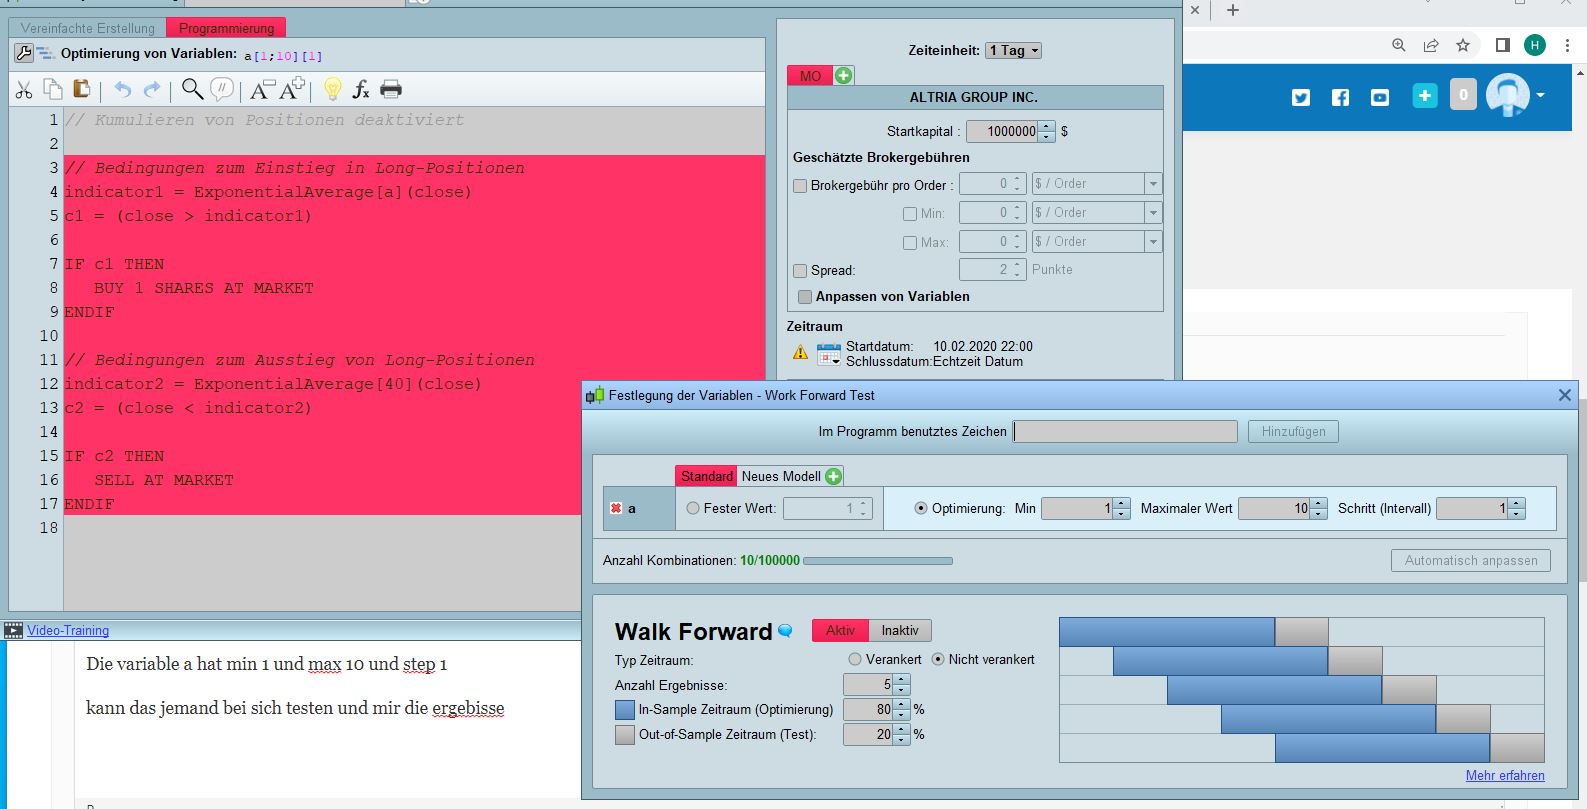This screenshot has height=809, width=1587.
Task: Click the Schritt (Intervall) stepper
Action: (1517, 509)
